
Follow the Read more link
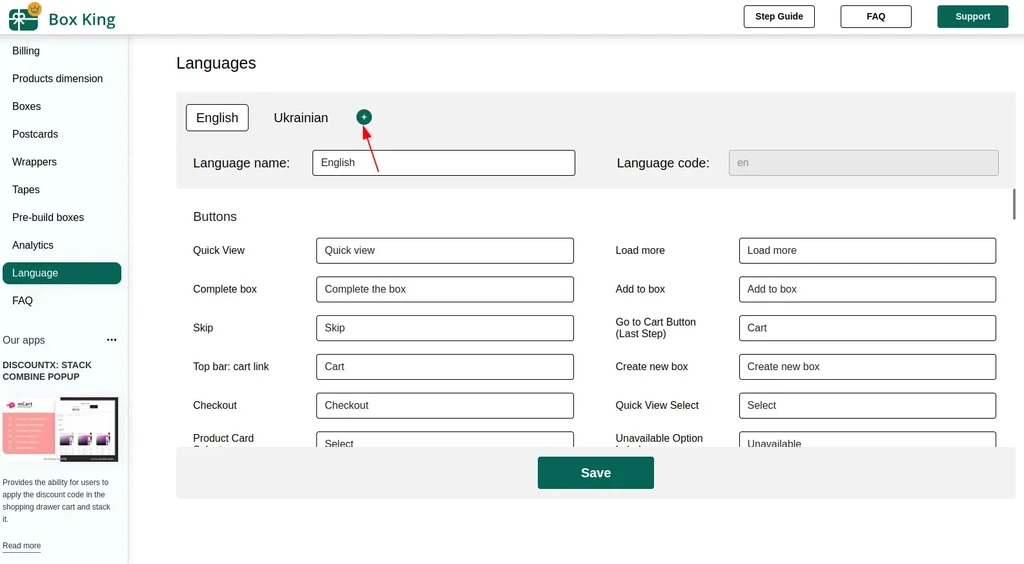click(x=22, y=546)
